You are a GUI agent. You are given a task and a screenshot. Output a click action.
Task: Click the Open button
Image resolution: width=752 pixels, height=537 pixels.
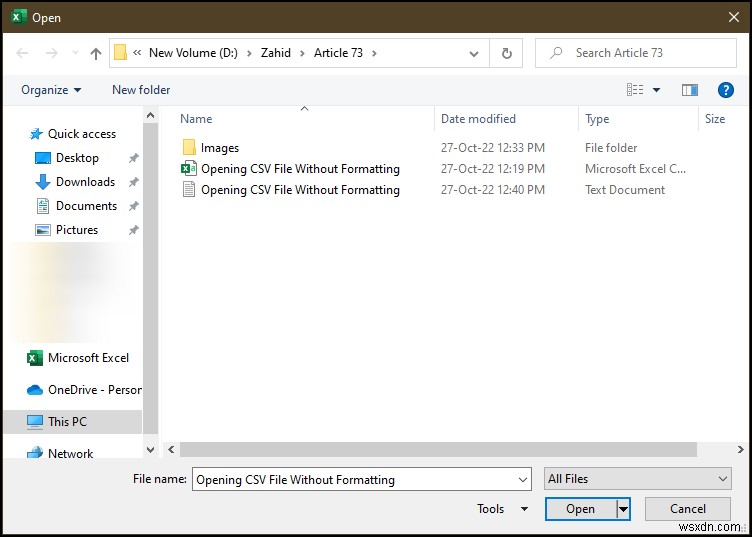pyautogui.click(x=581, y=509)
